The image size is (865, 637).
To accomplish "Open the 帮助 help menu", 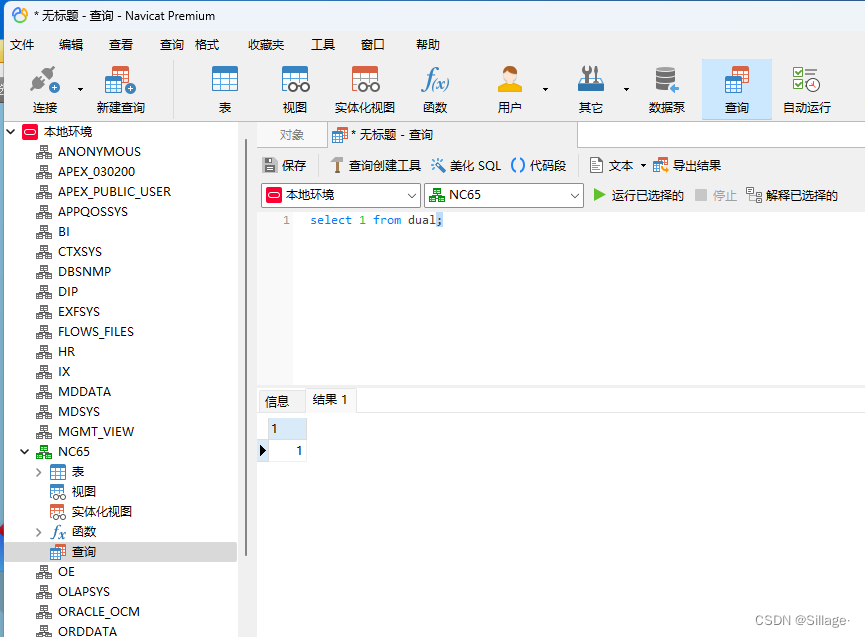I will [428, 45].
